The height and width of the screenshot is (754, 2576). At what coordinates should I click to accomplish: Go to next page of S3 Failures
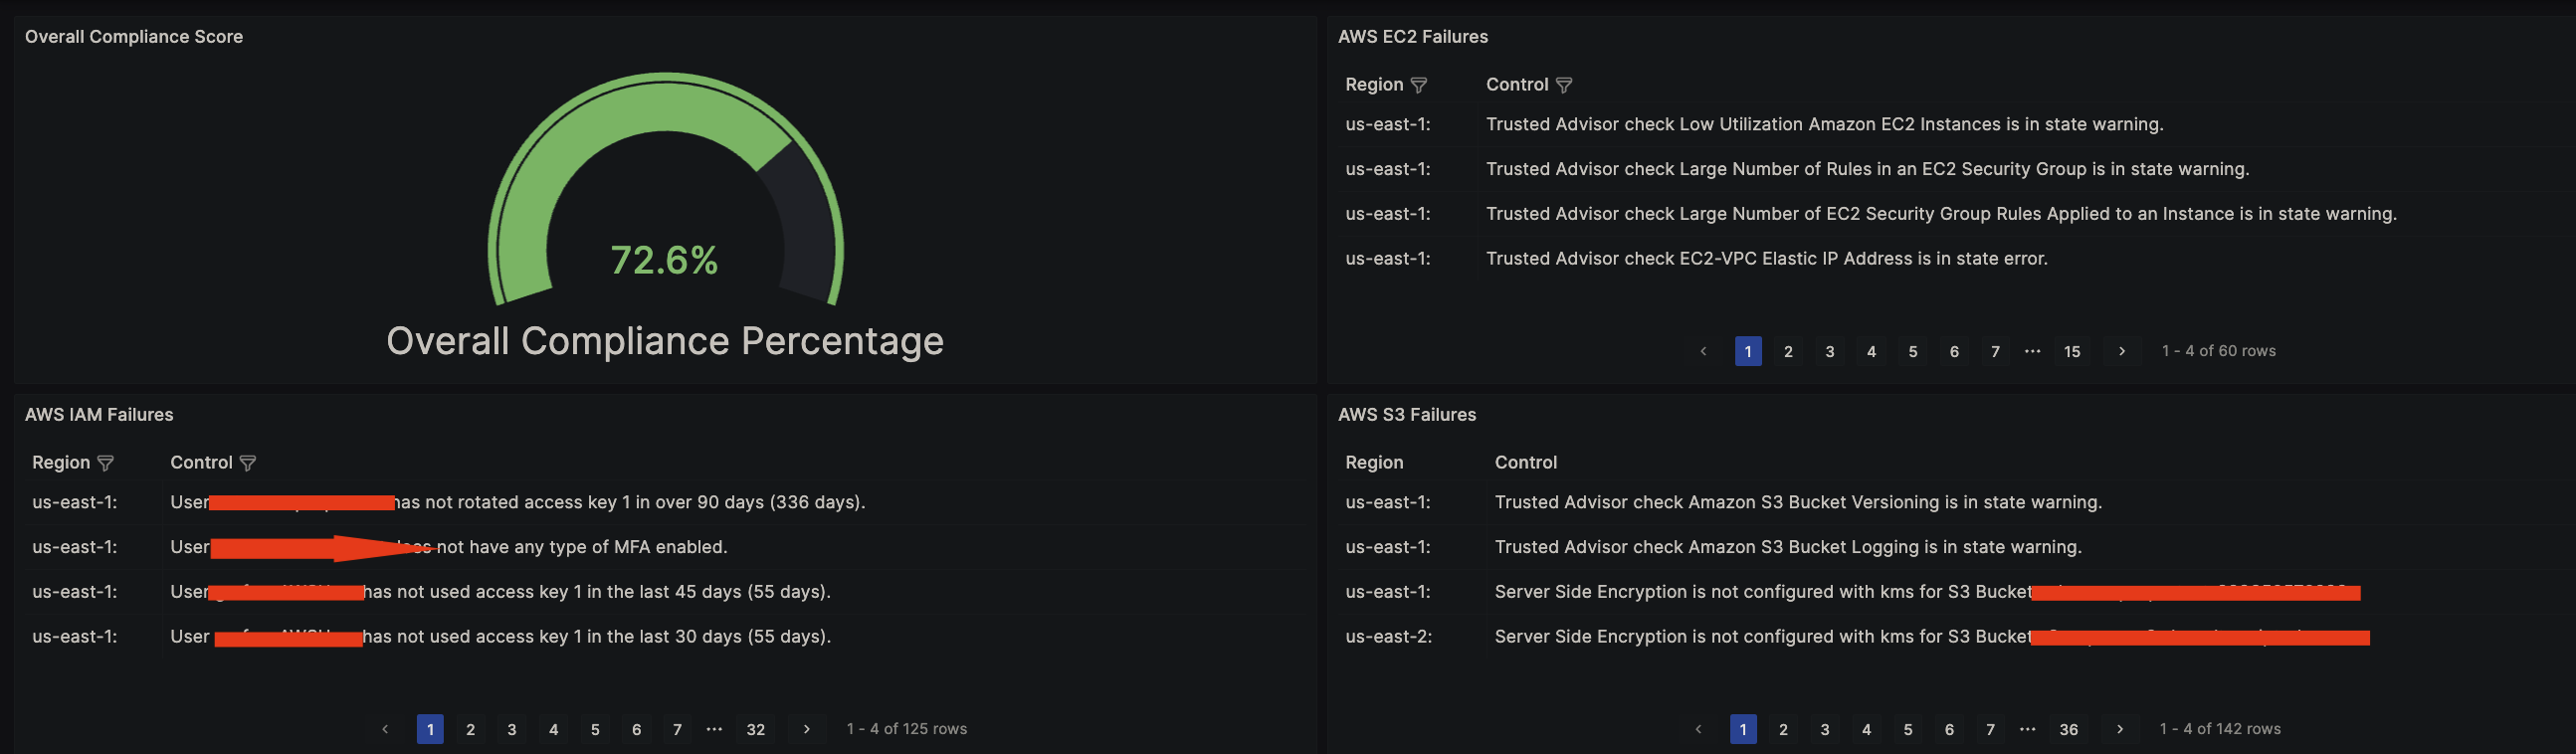(x=2119, y=729)
